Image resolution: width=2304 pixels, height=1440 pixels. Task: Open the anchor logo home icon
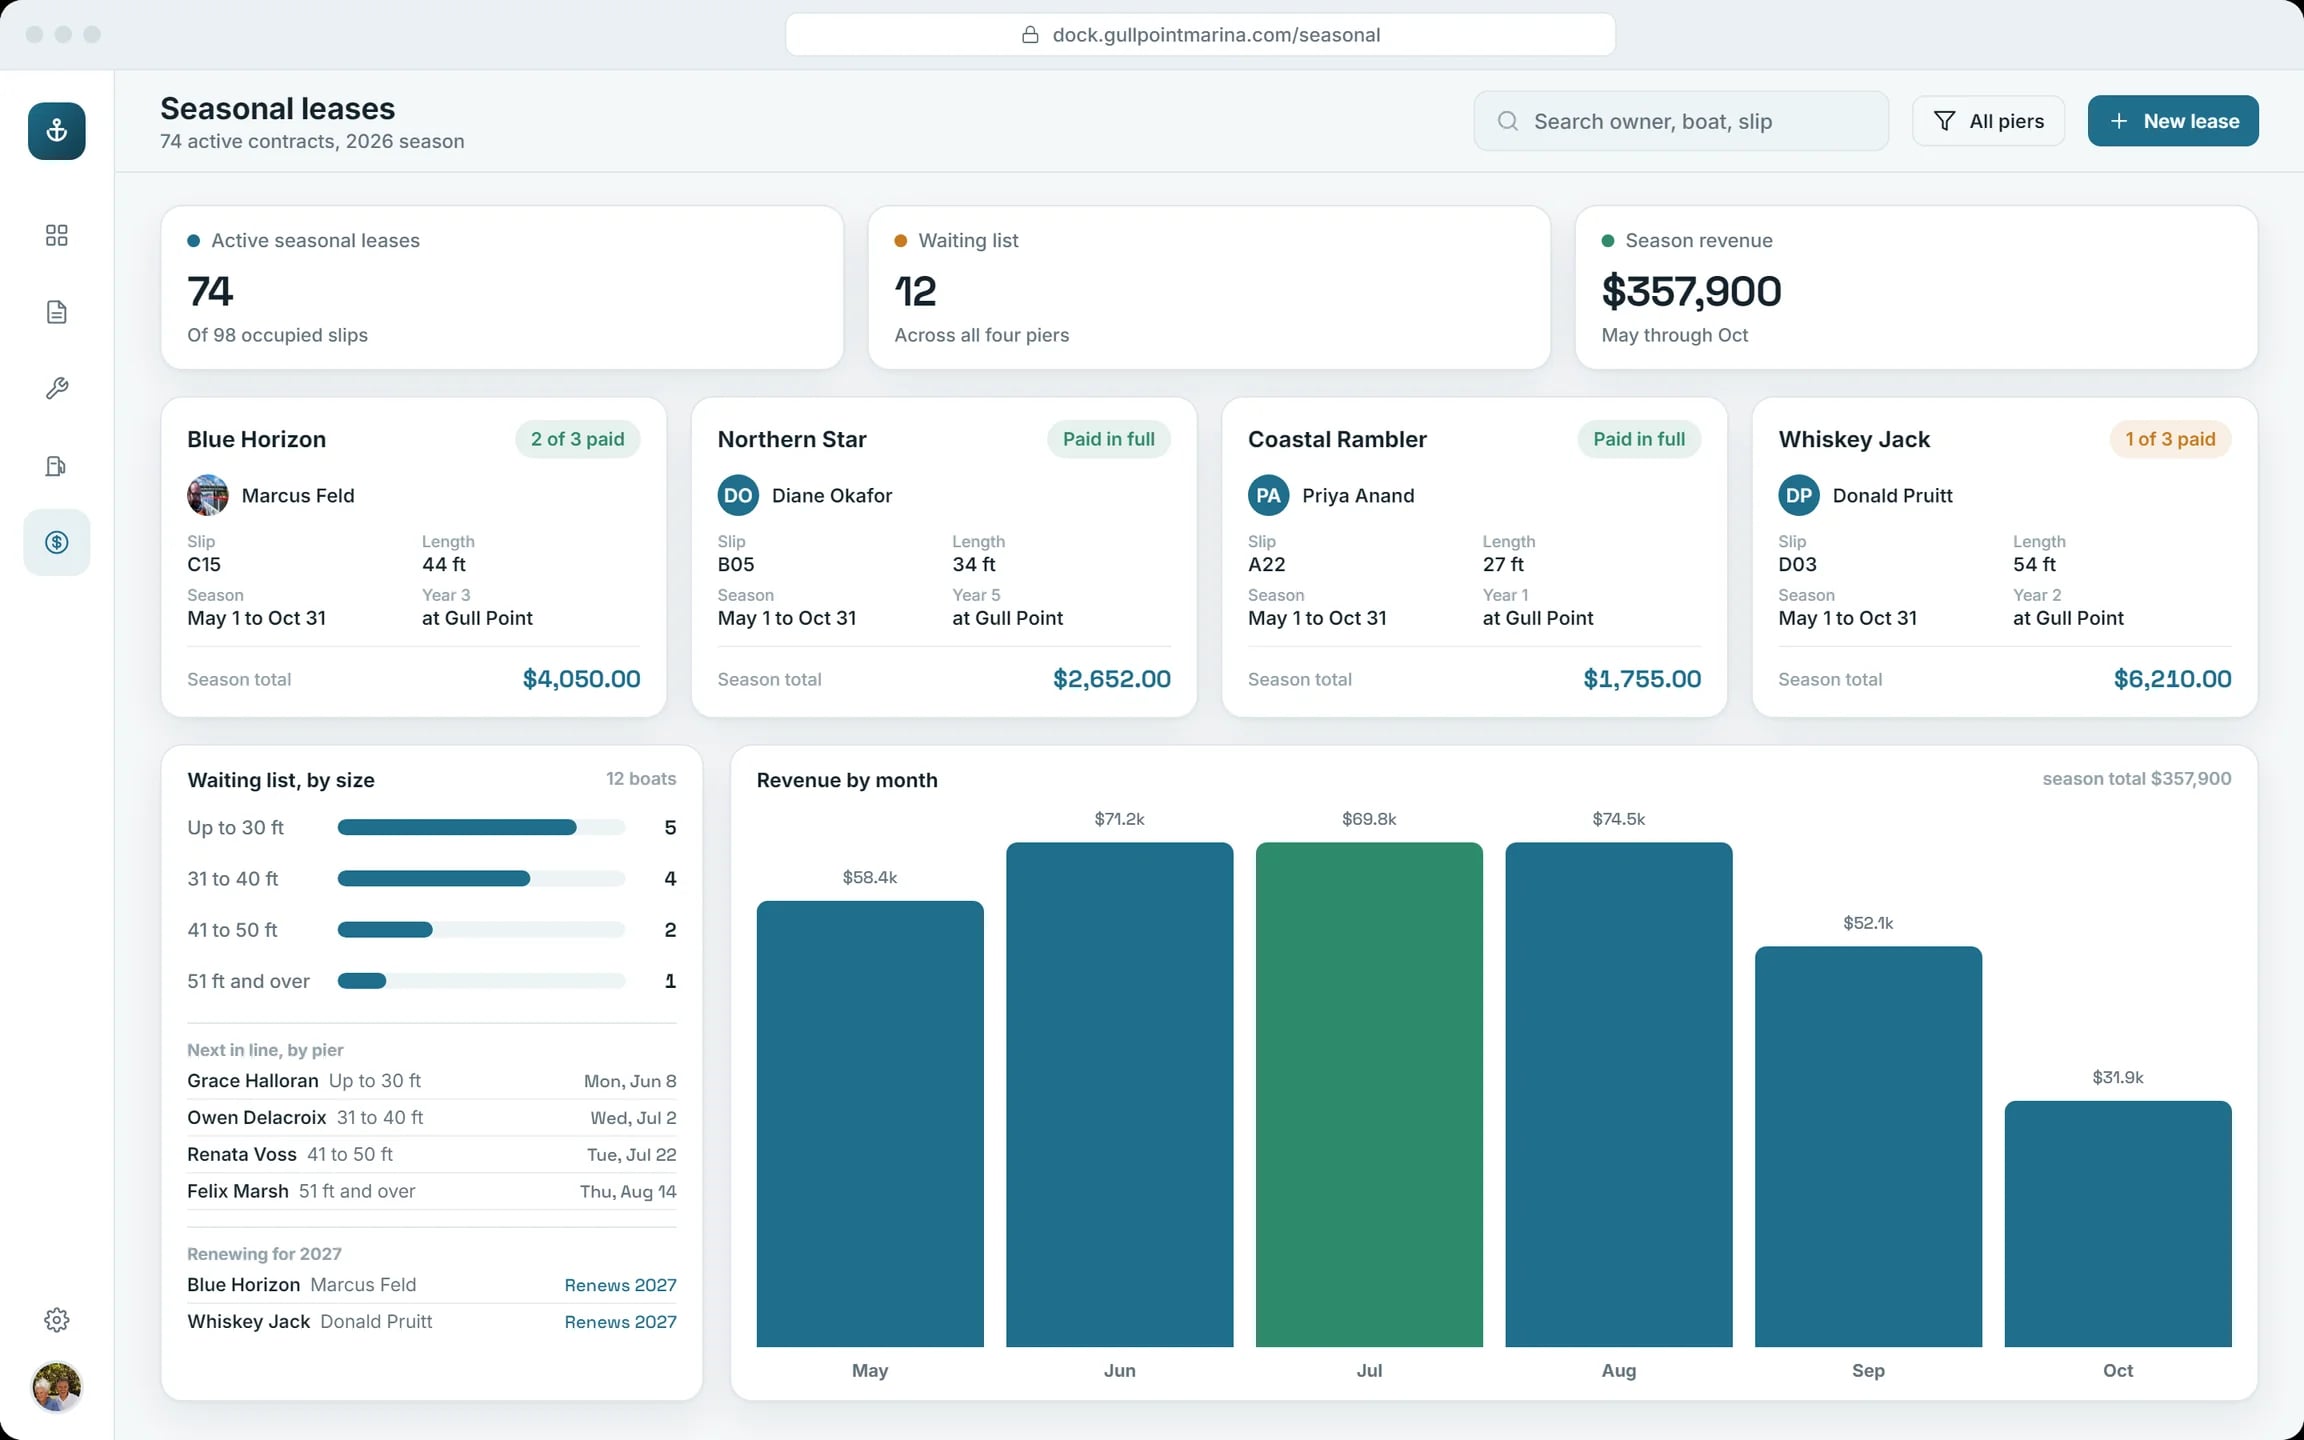57,131
